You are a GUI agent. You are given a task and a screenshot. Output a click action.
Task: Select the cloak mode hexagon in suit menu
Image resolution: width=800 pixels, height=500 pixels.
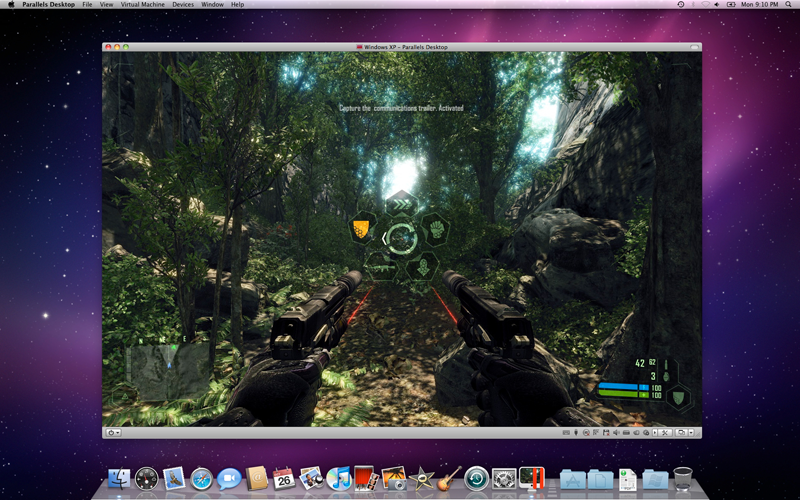point(423,266)
